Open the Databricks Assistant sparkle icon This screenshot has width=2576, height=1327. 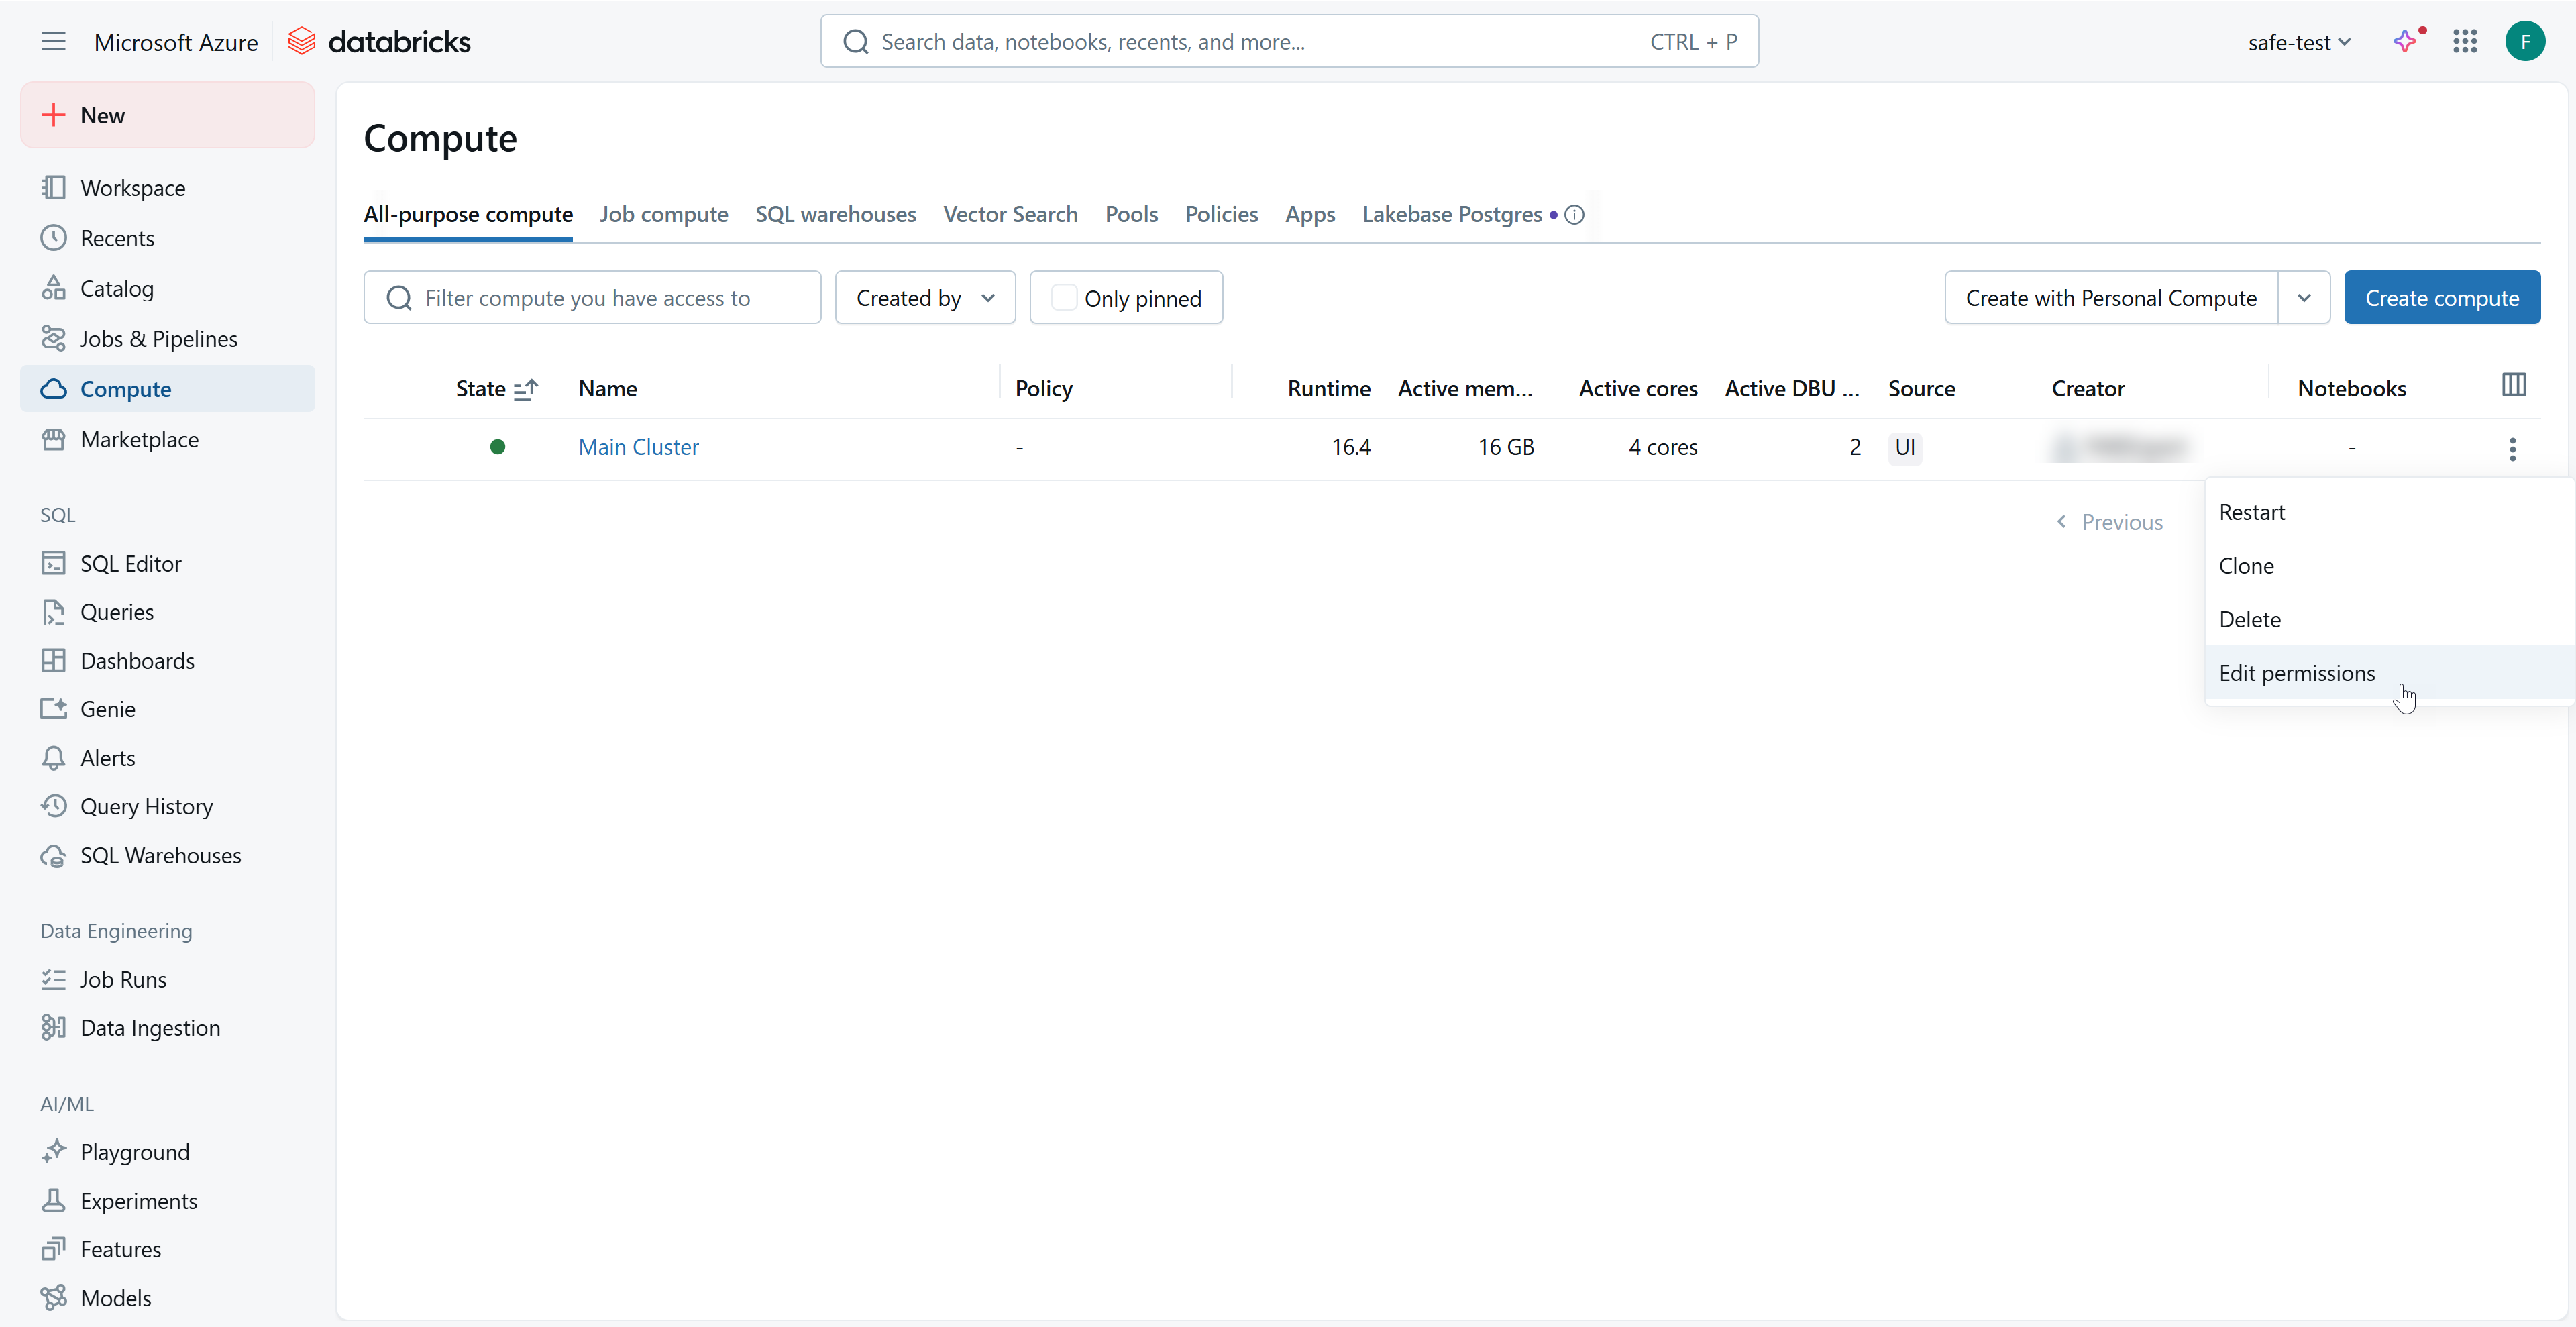pos(2406,41)
